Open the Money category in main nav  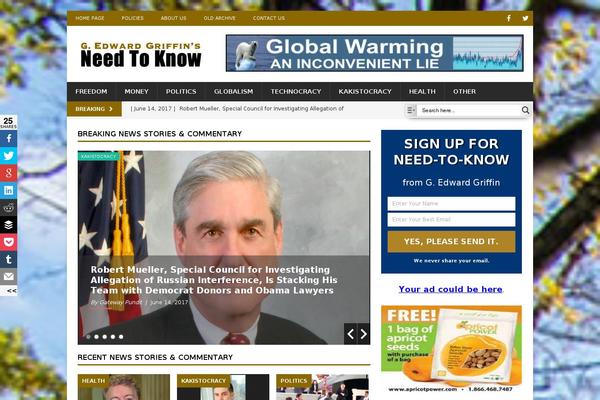point(136,91)
